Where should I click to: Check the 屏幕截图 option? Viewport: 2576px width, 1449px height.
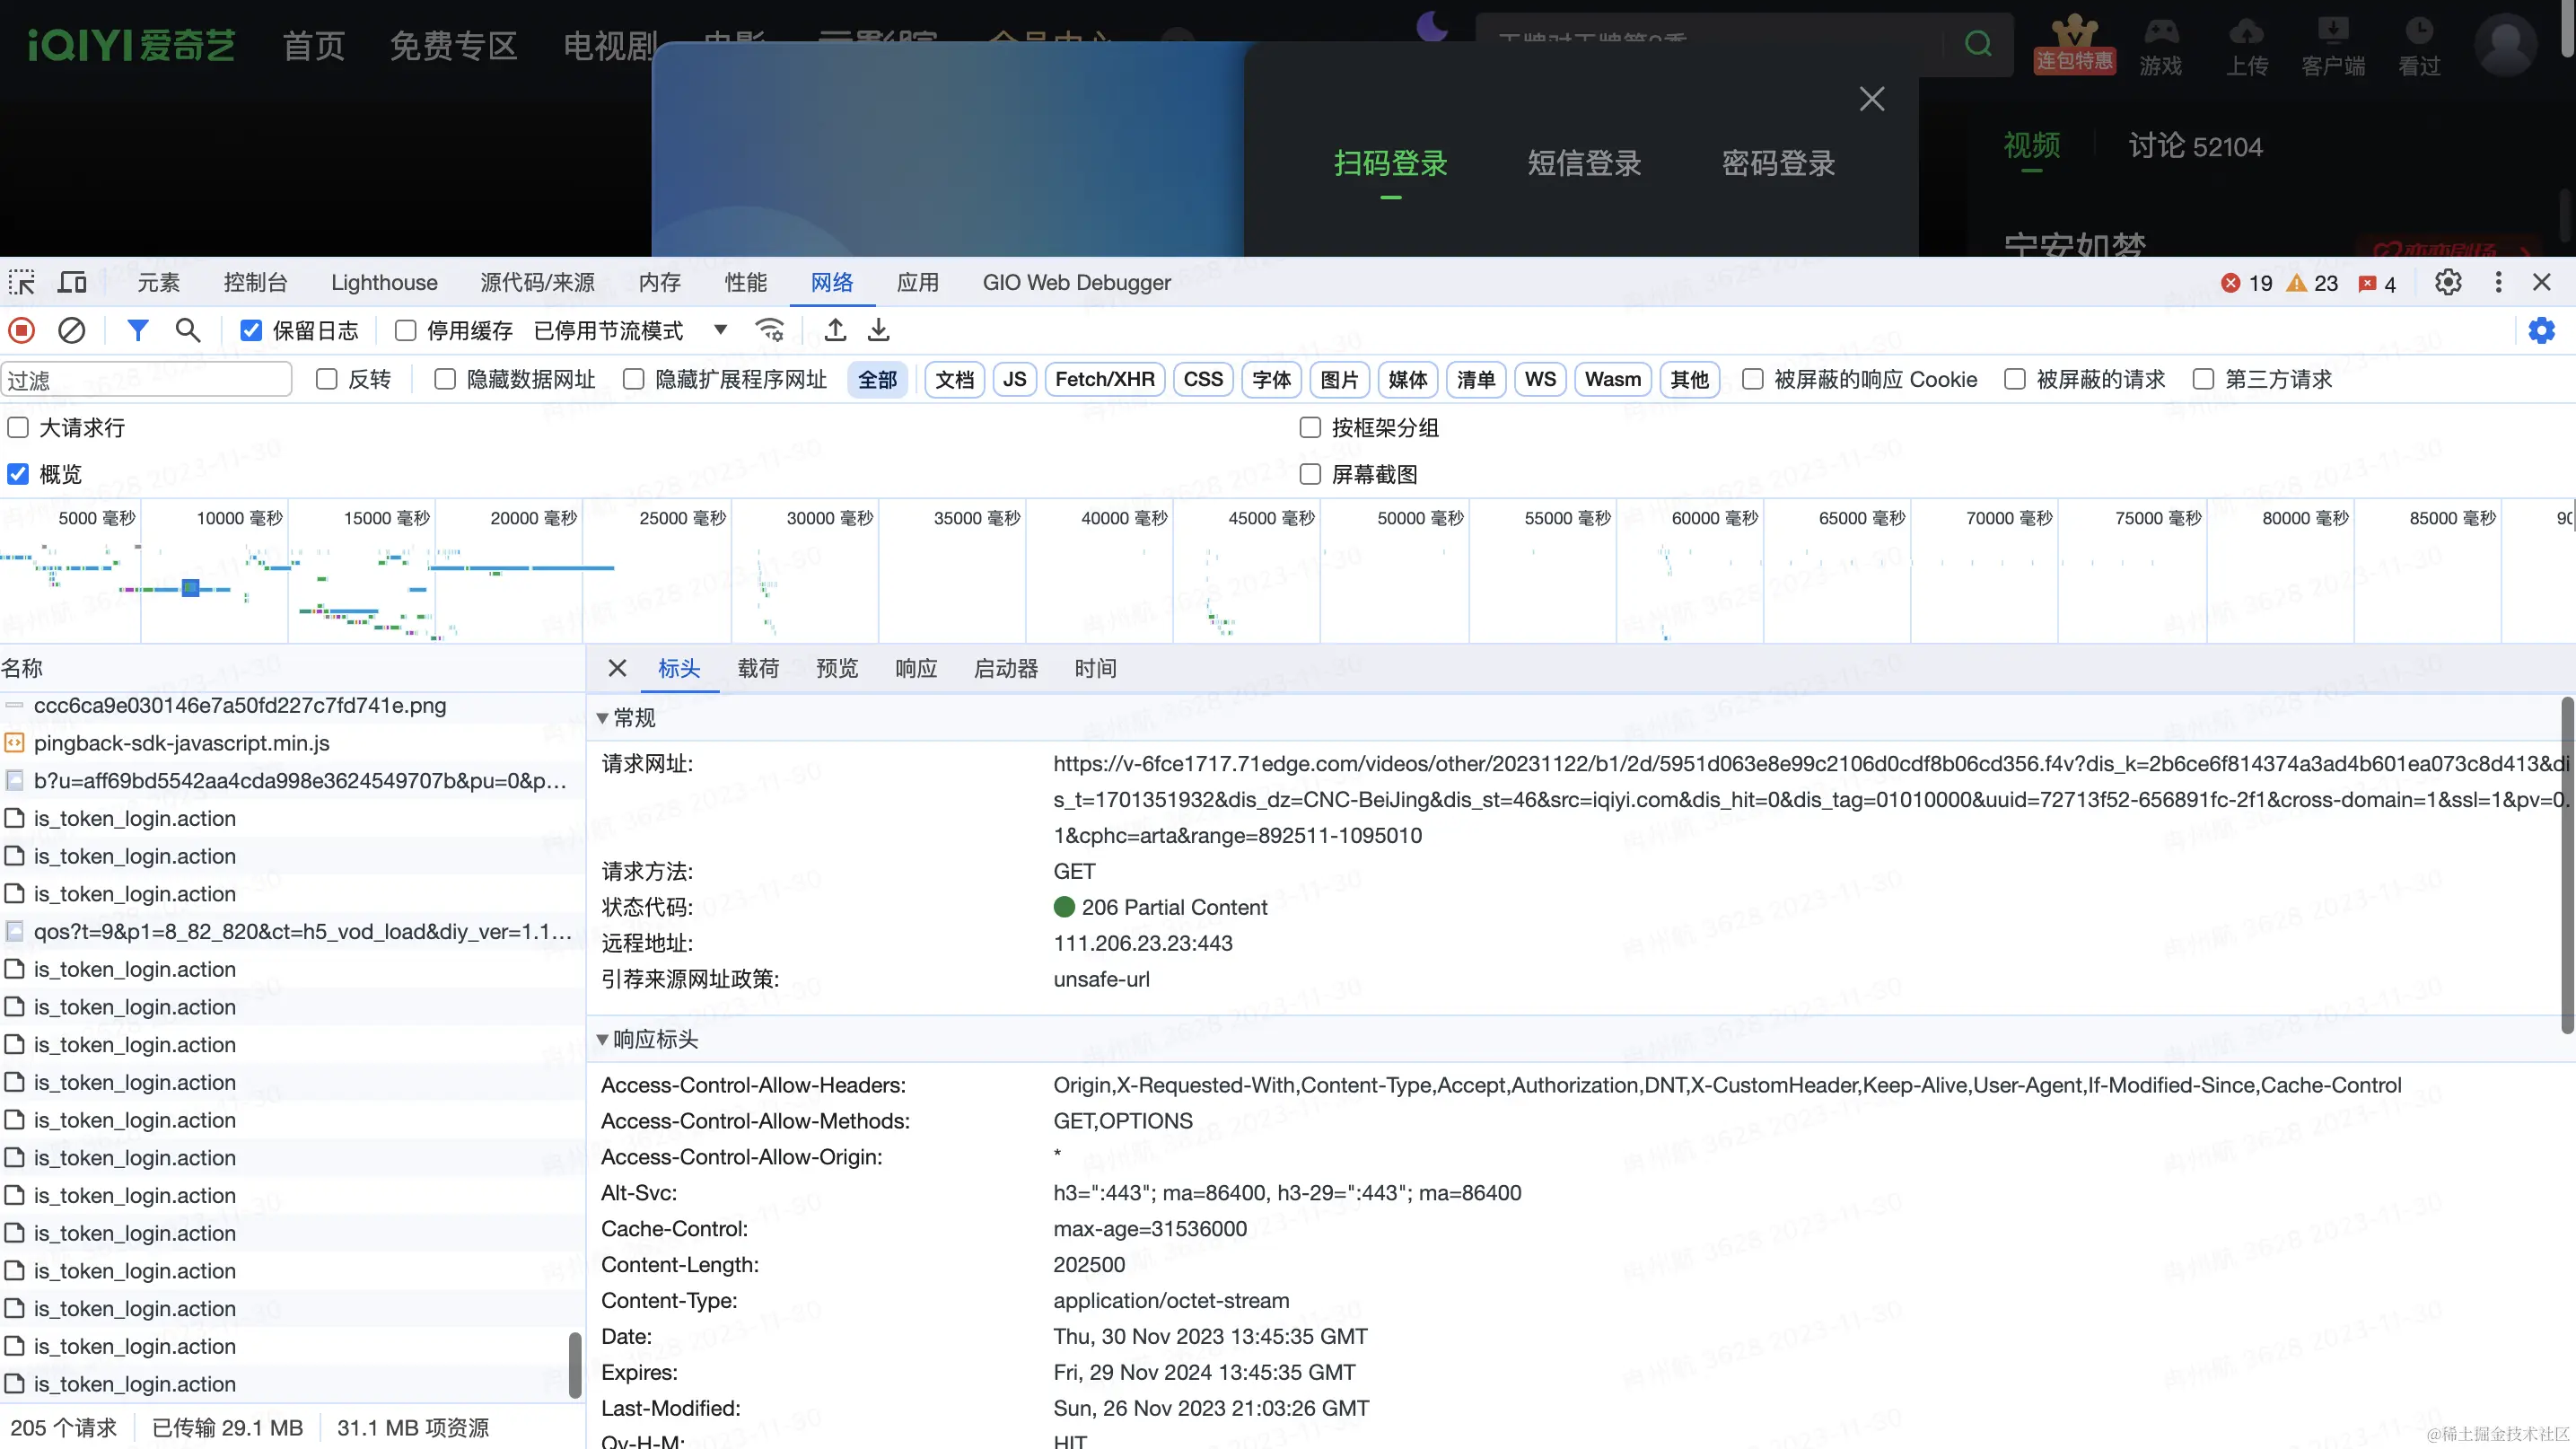click(x=1310, y=474)
